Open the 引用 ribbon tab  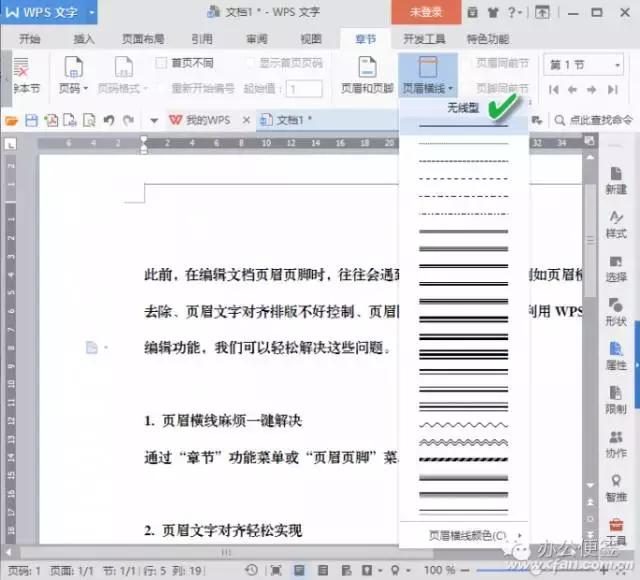pyautogui.click(x=202, y=39)
